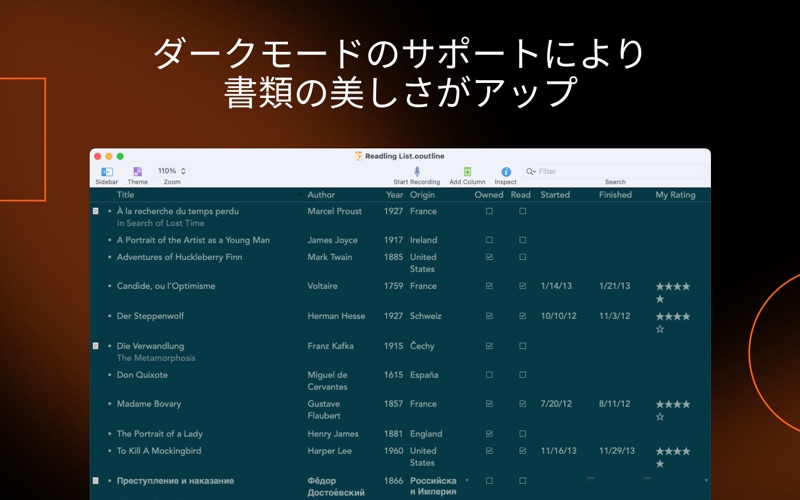Click the Author column header
Viewport: 800px width, 500px height.
point(321,195)
